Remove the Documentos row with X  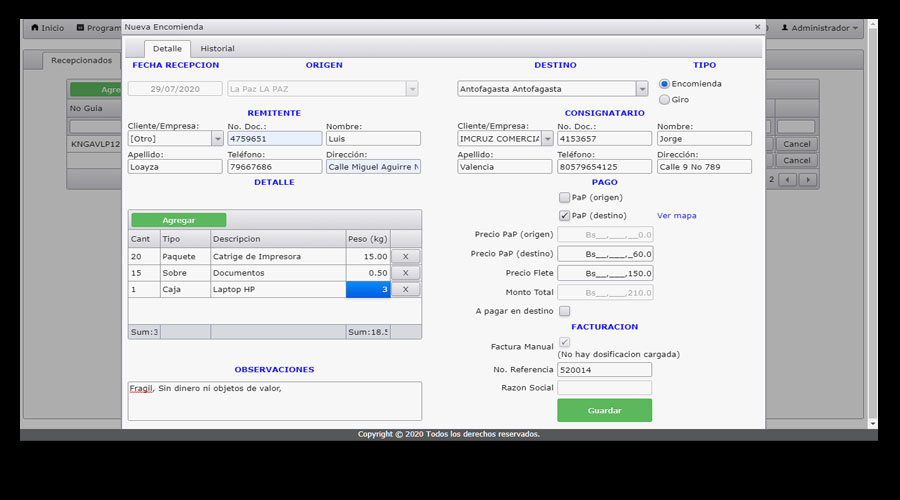click(x=405, y=273)
